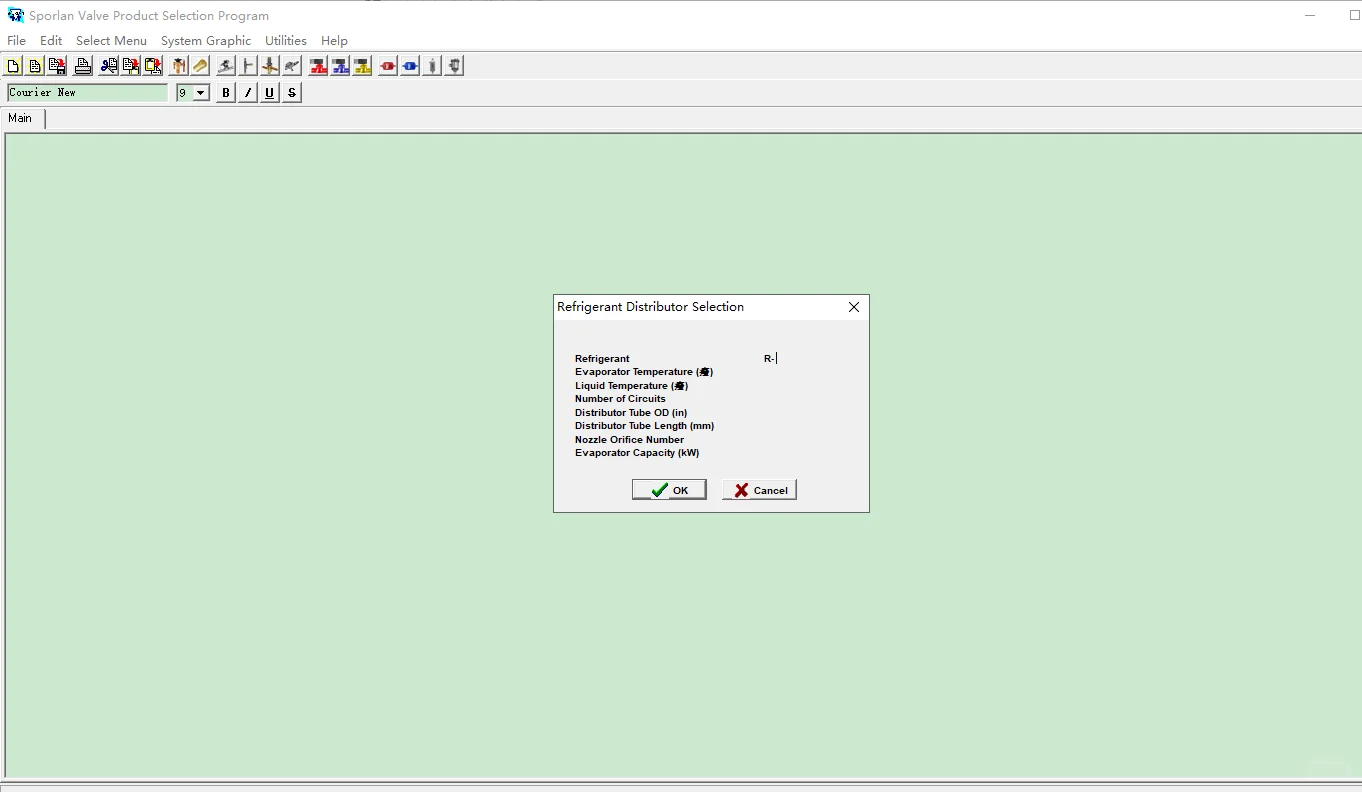1362x792 pixels.
Task: Click the Evaporator Temperature label
Action: 644,372
